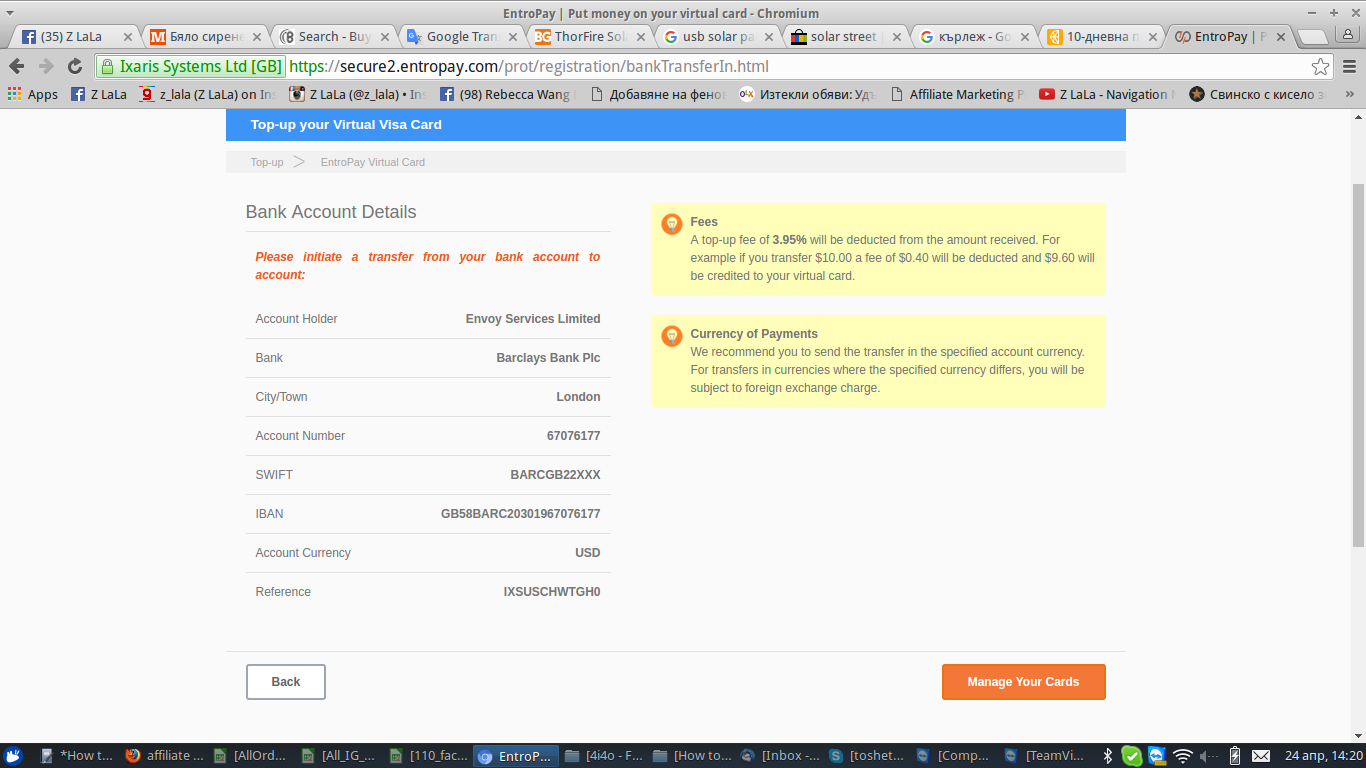Switch to the *How t... editor taskbar window
1366x768 pixels.
(78, 756)
